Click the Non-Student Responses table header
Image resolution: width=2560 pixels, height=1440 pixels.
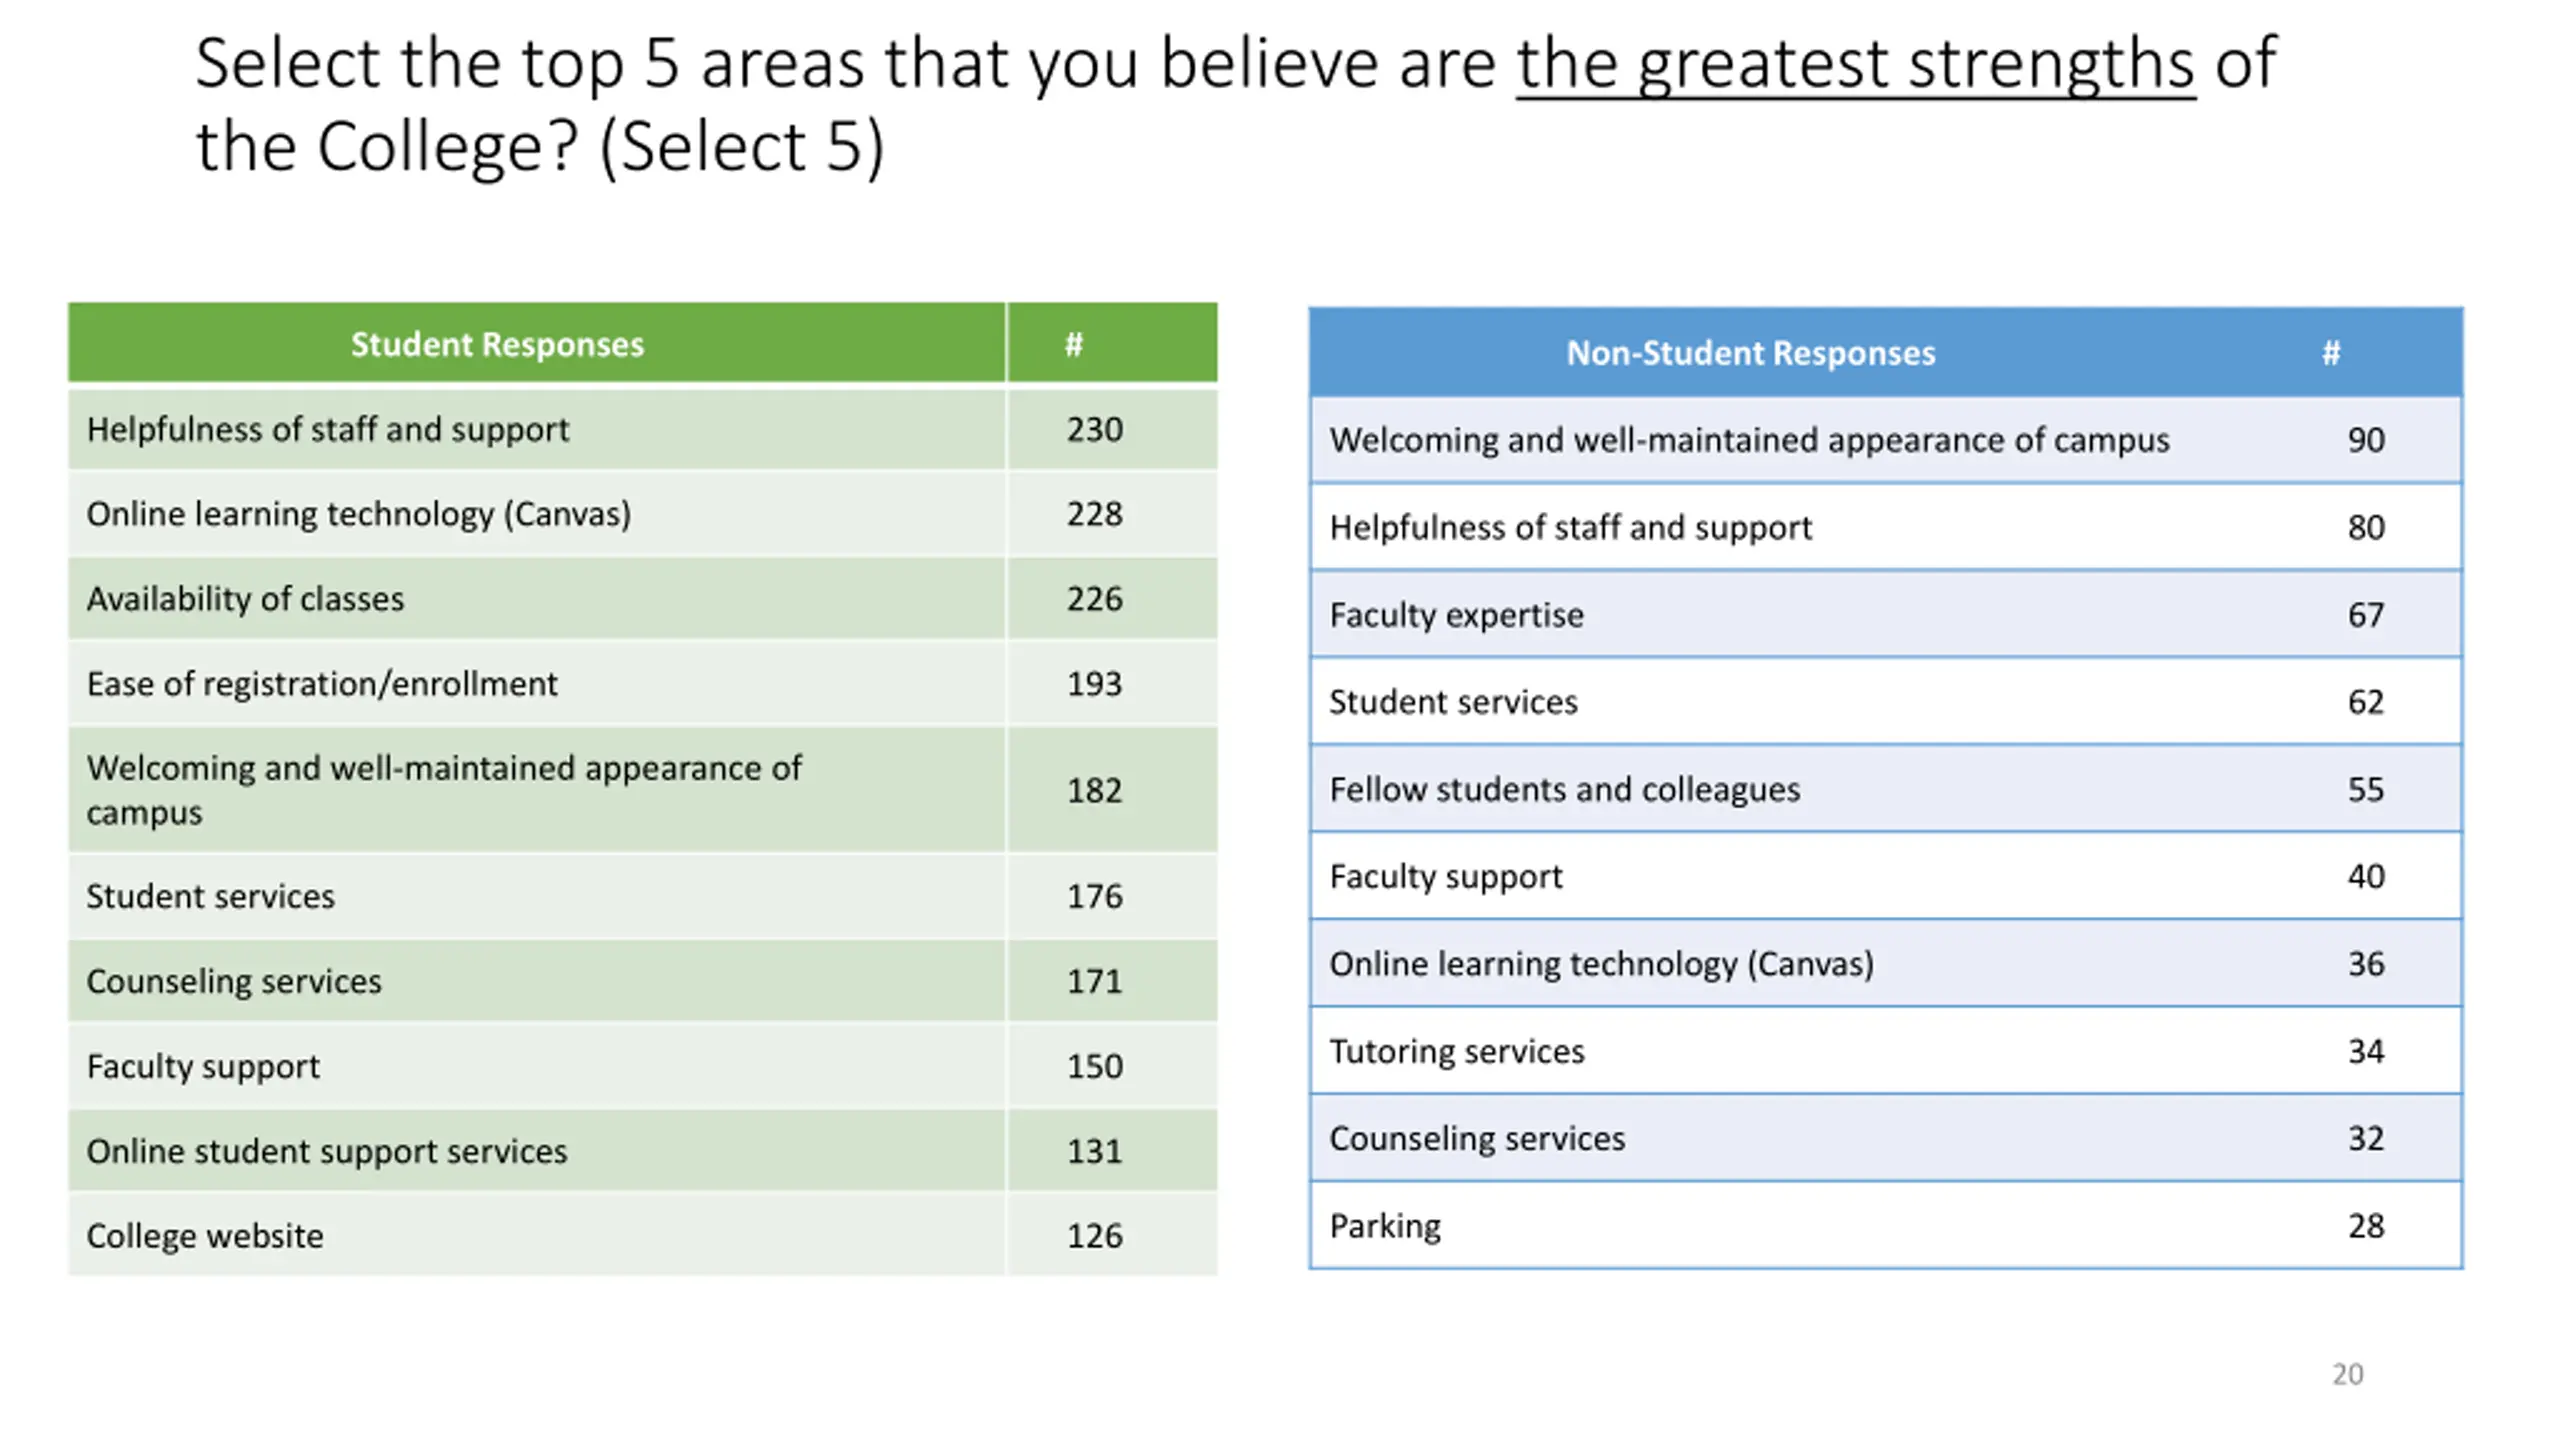(1750, 352)
